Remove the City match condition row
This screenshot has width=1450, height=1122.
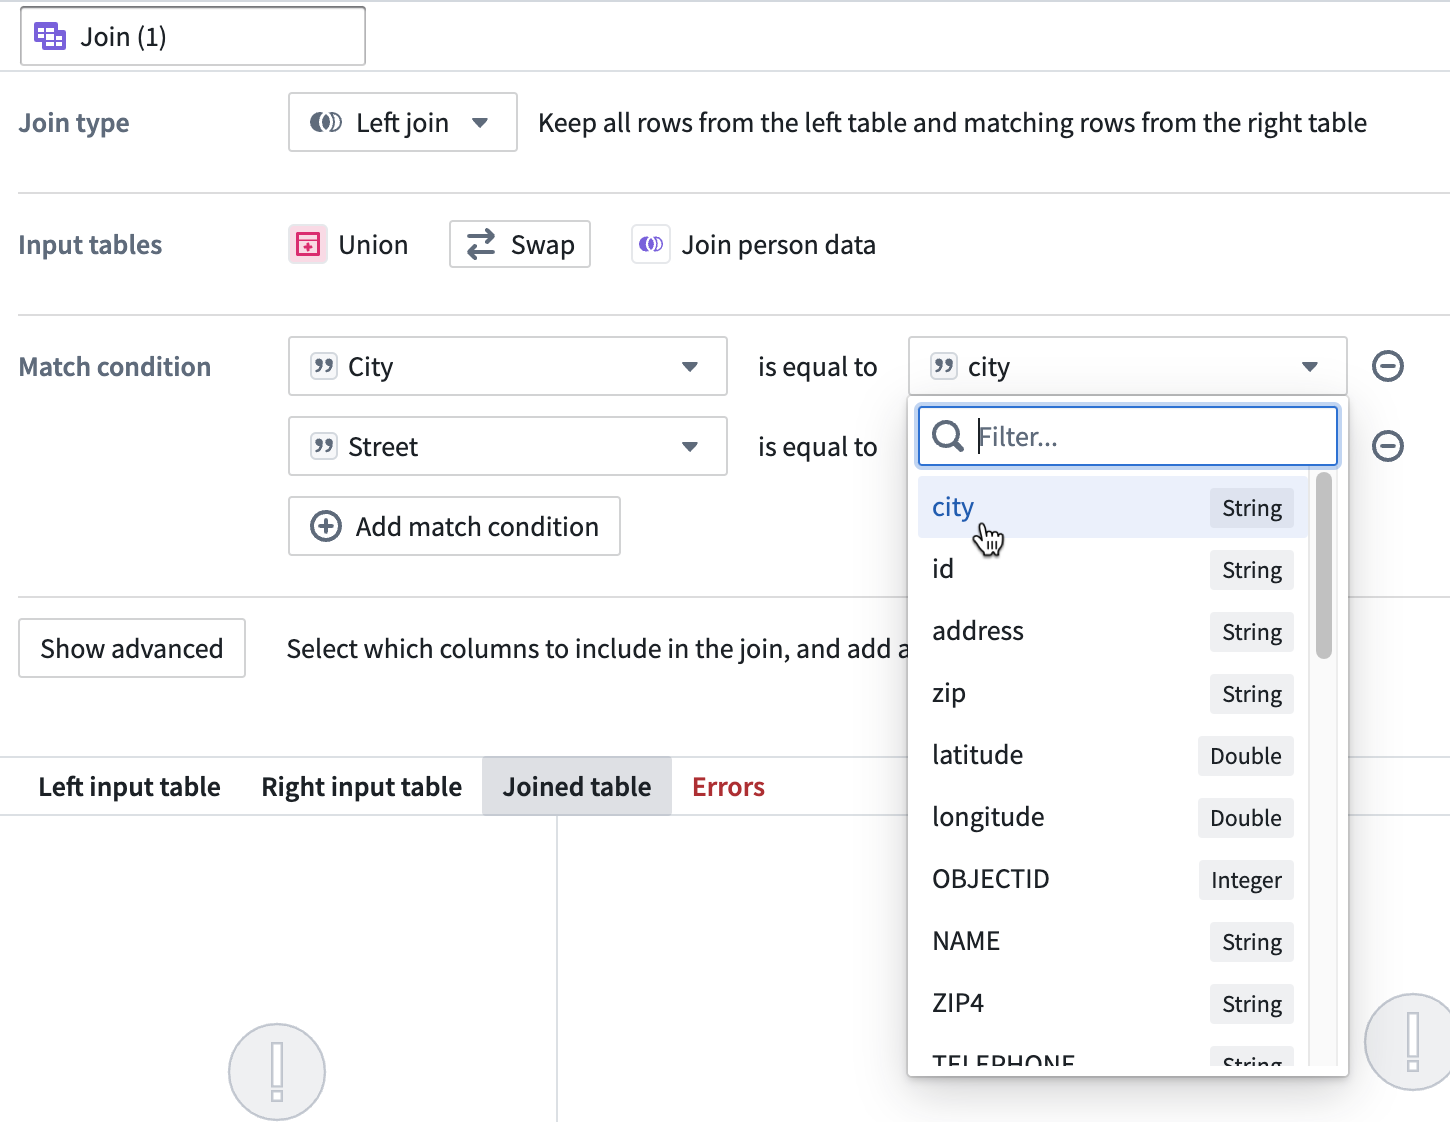[x=1387, y=366]
